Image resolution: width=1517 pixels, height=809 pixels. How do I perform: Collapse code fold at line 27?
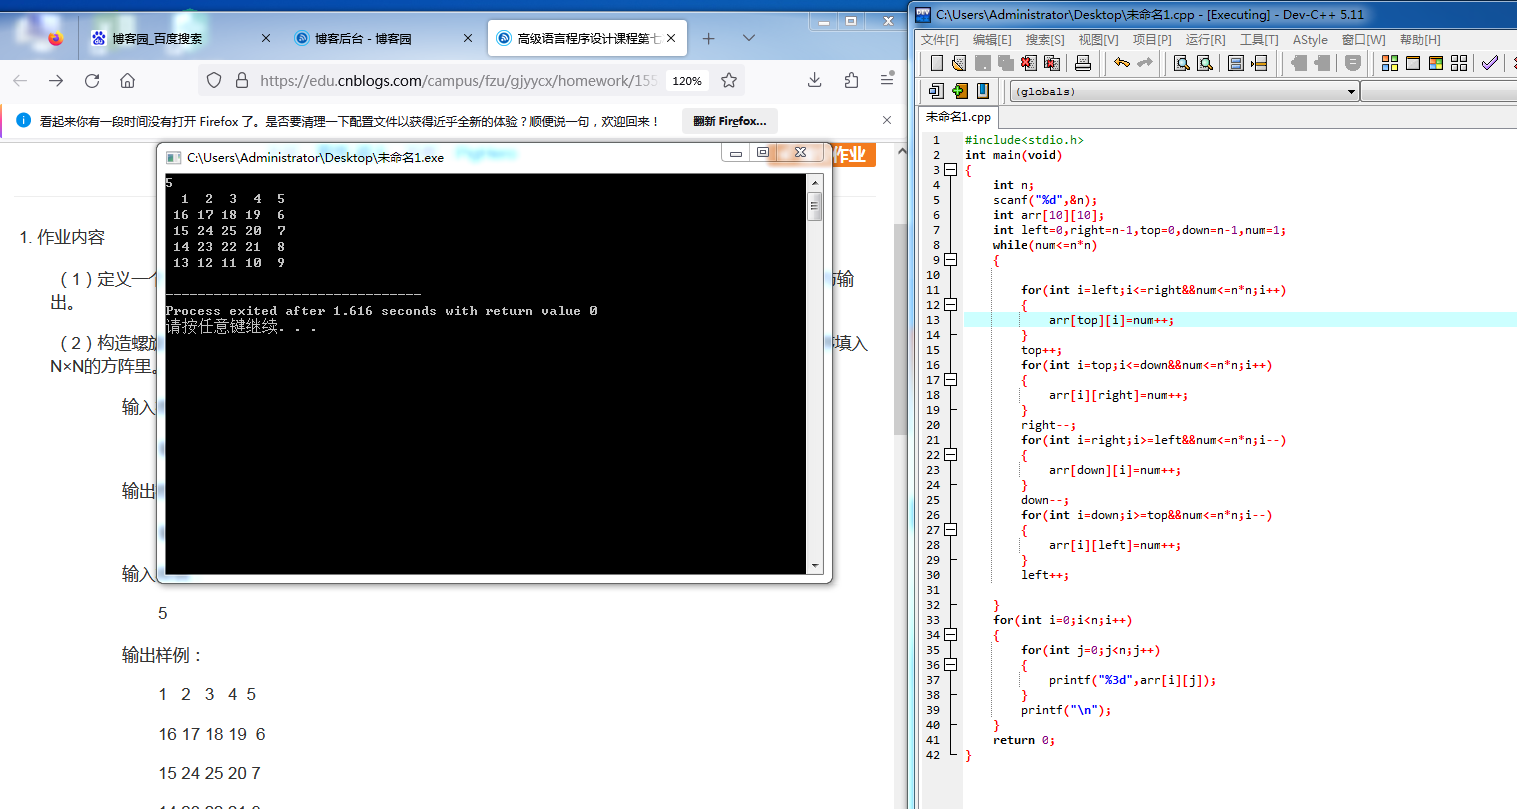pyautogui.click(x=950, y=530)
